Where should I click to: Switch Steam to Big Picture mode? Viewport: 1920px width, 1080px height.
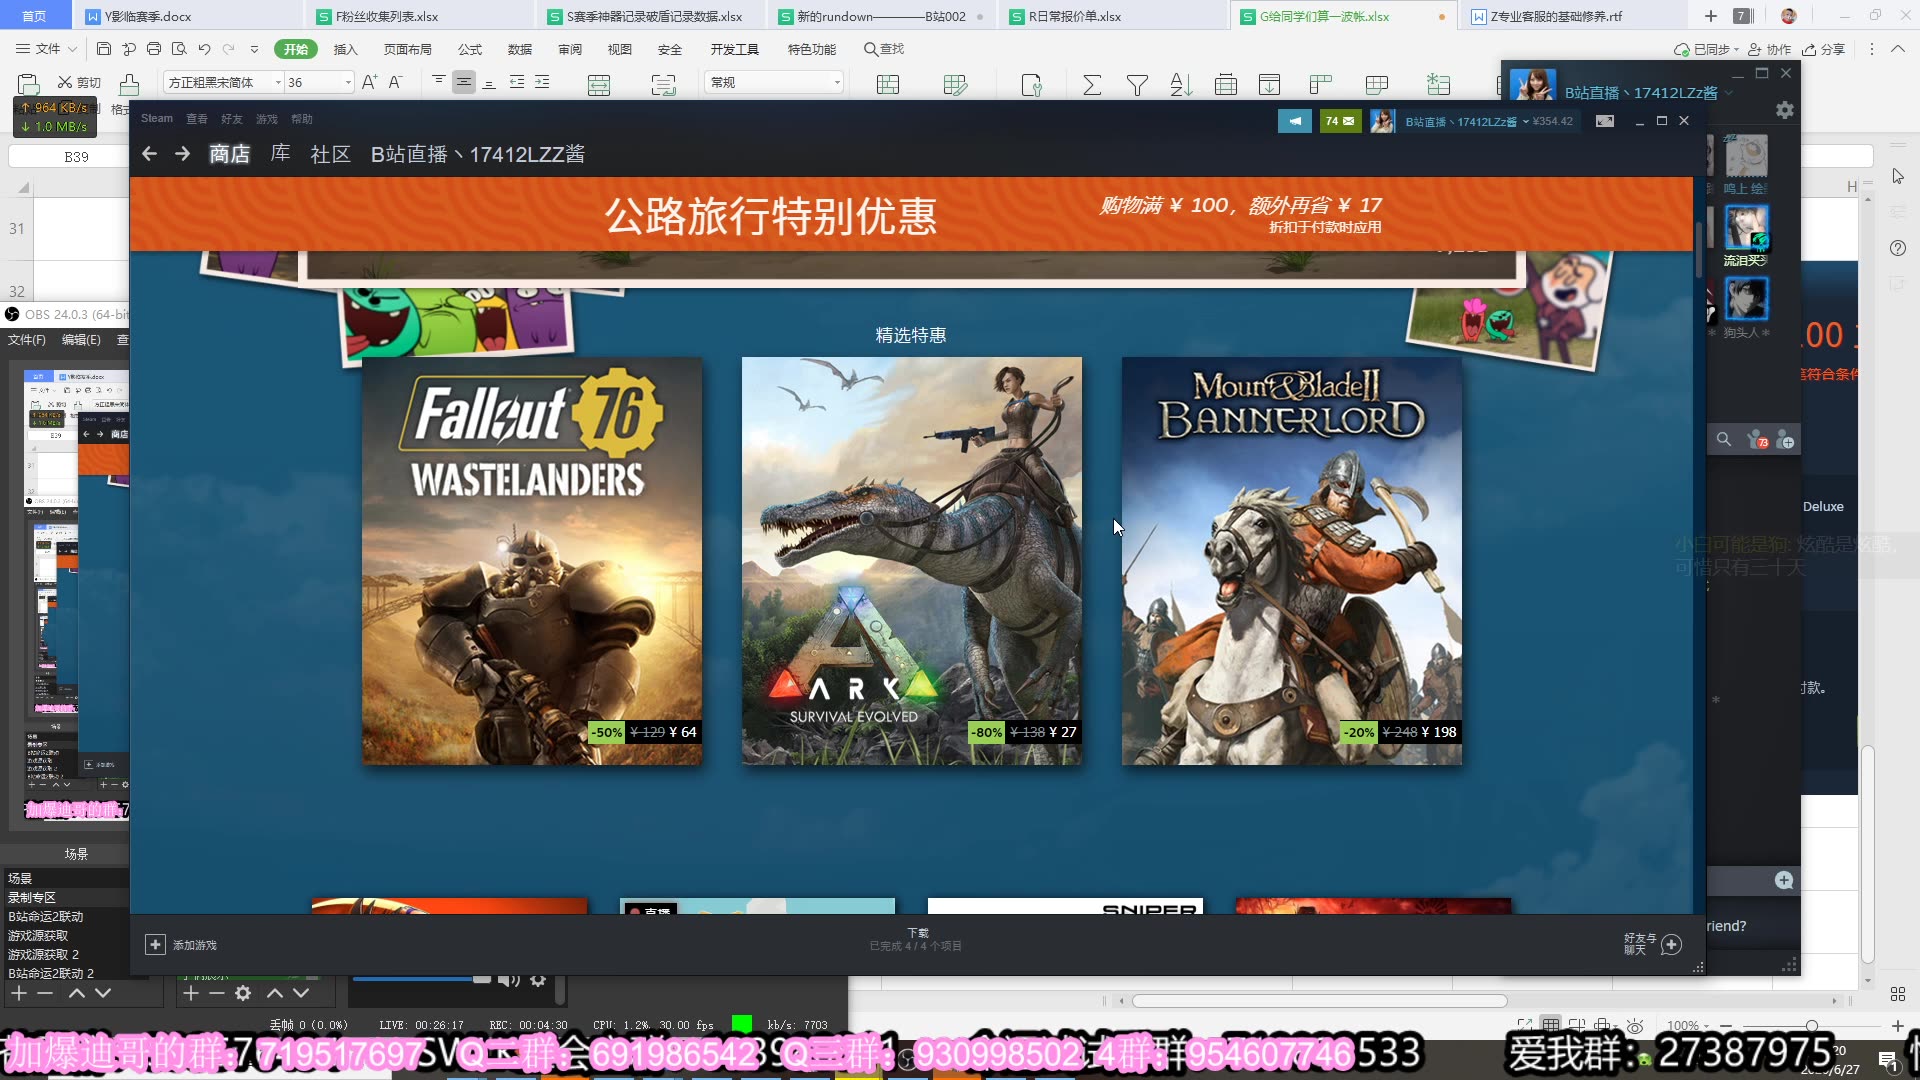click(1605, 121)
